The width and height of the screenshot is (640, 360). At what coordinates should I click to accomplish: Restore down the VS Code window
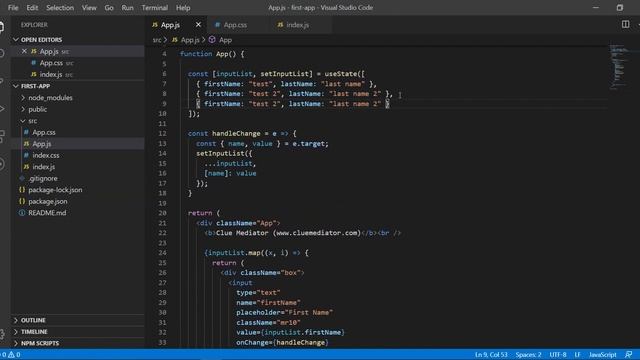click(620, 8)
